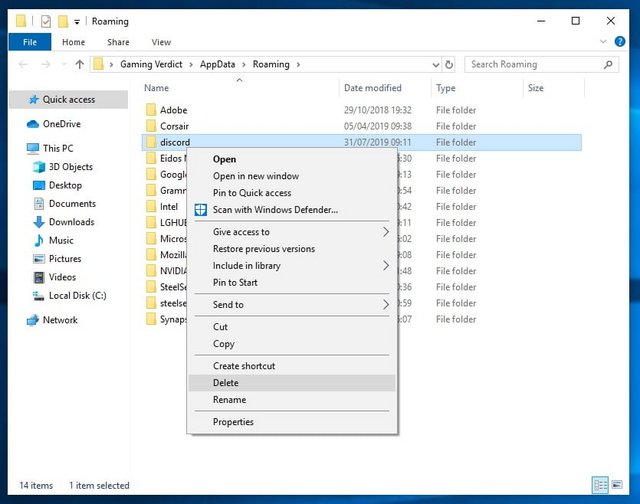Select Quick access in navigation pane

point(68,100)
